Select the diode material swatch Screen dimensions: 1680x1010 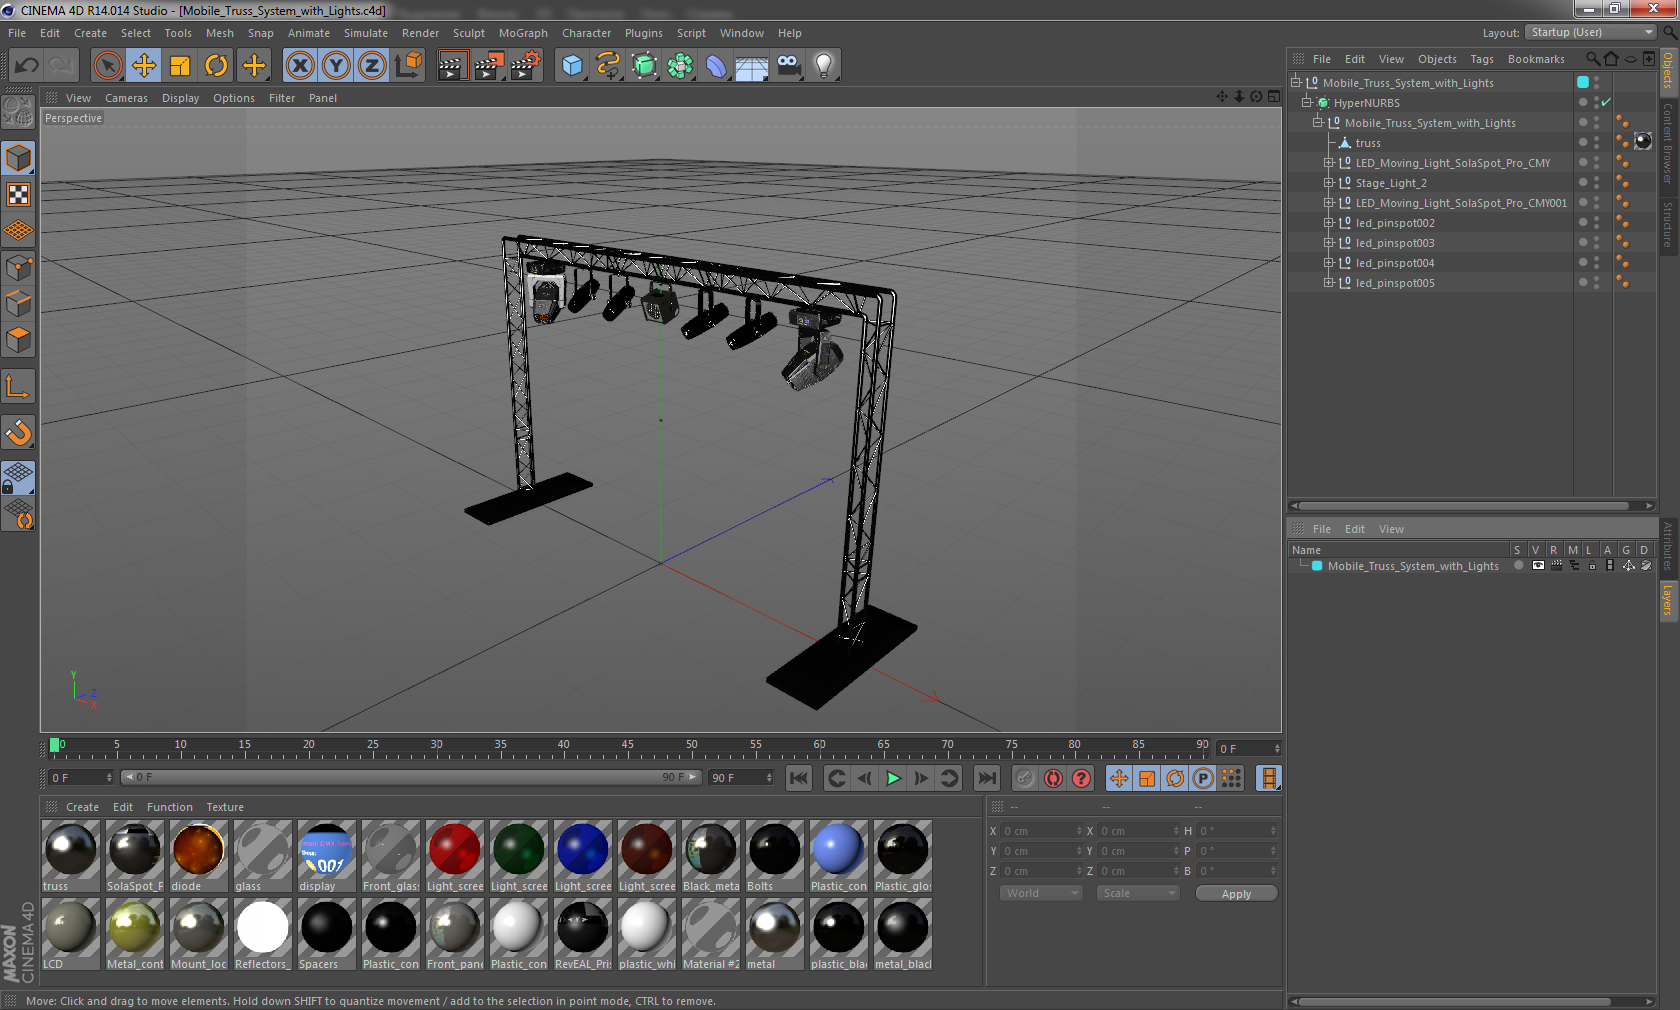click(x=198, y=856)
